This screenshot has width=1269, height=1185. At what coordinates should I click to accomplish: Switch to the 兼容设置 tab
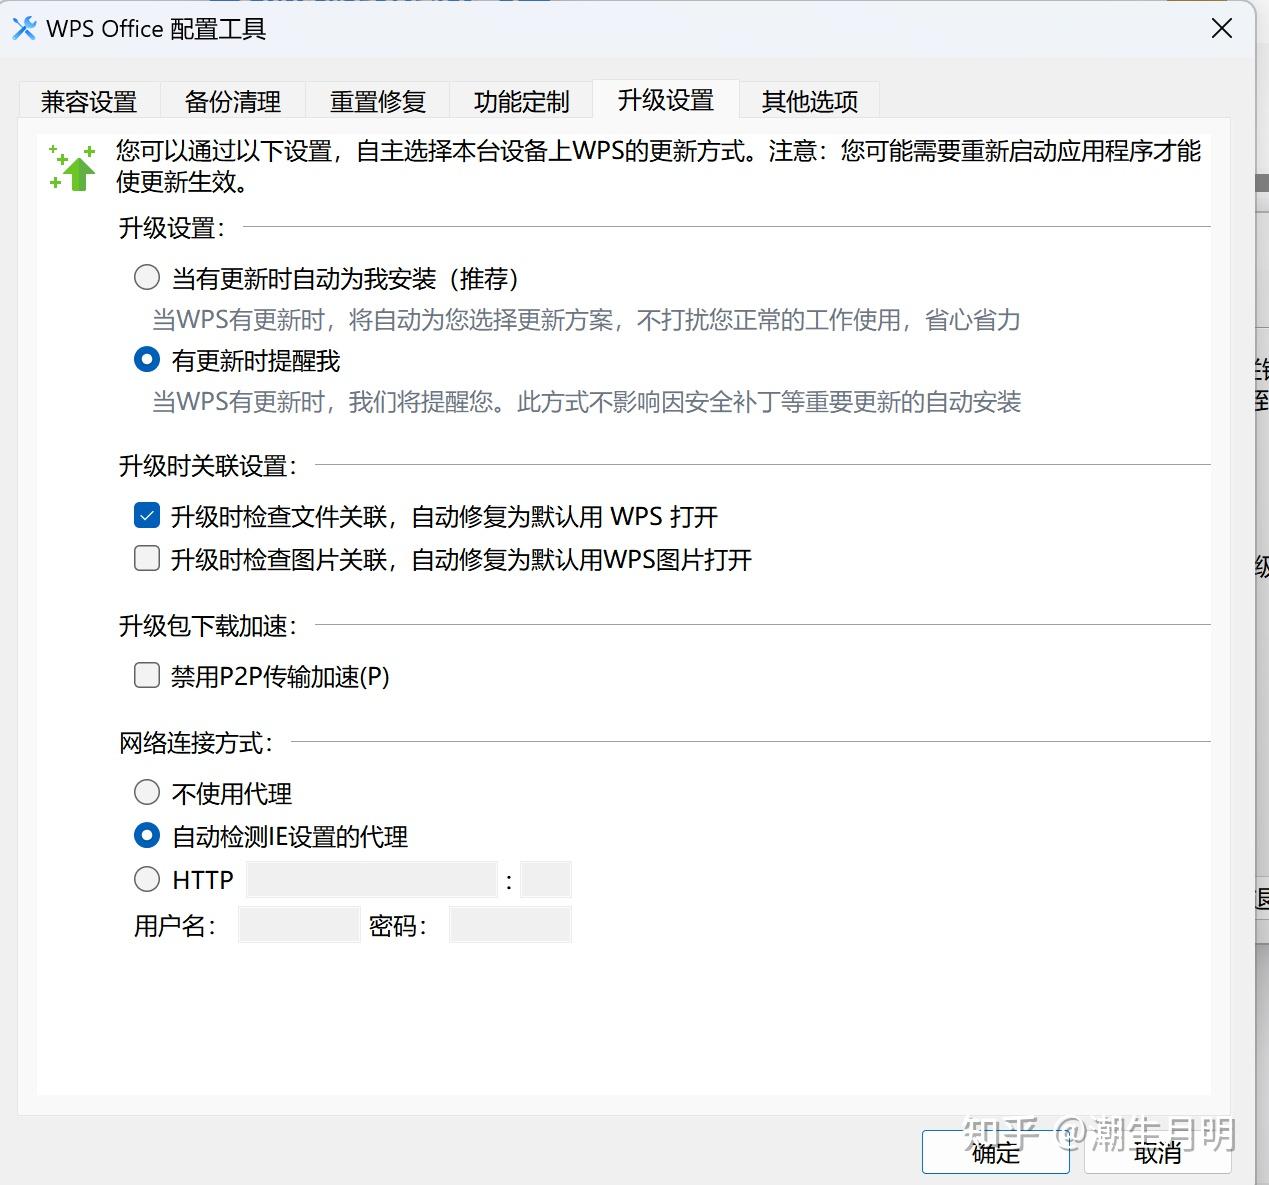click(88, 100)
